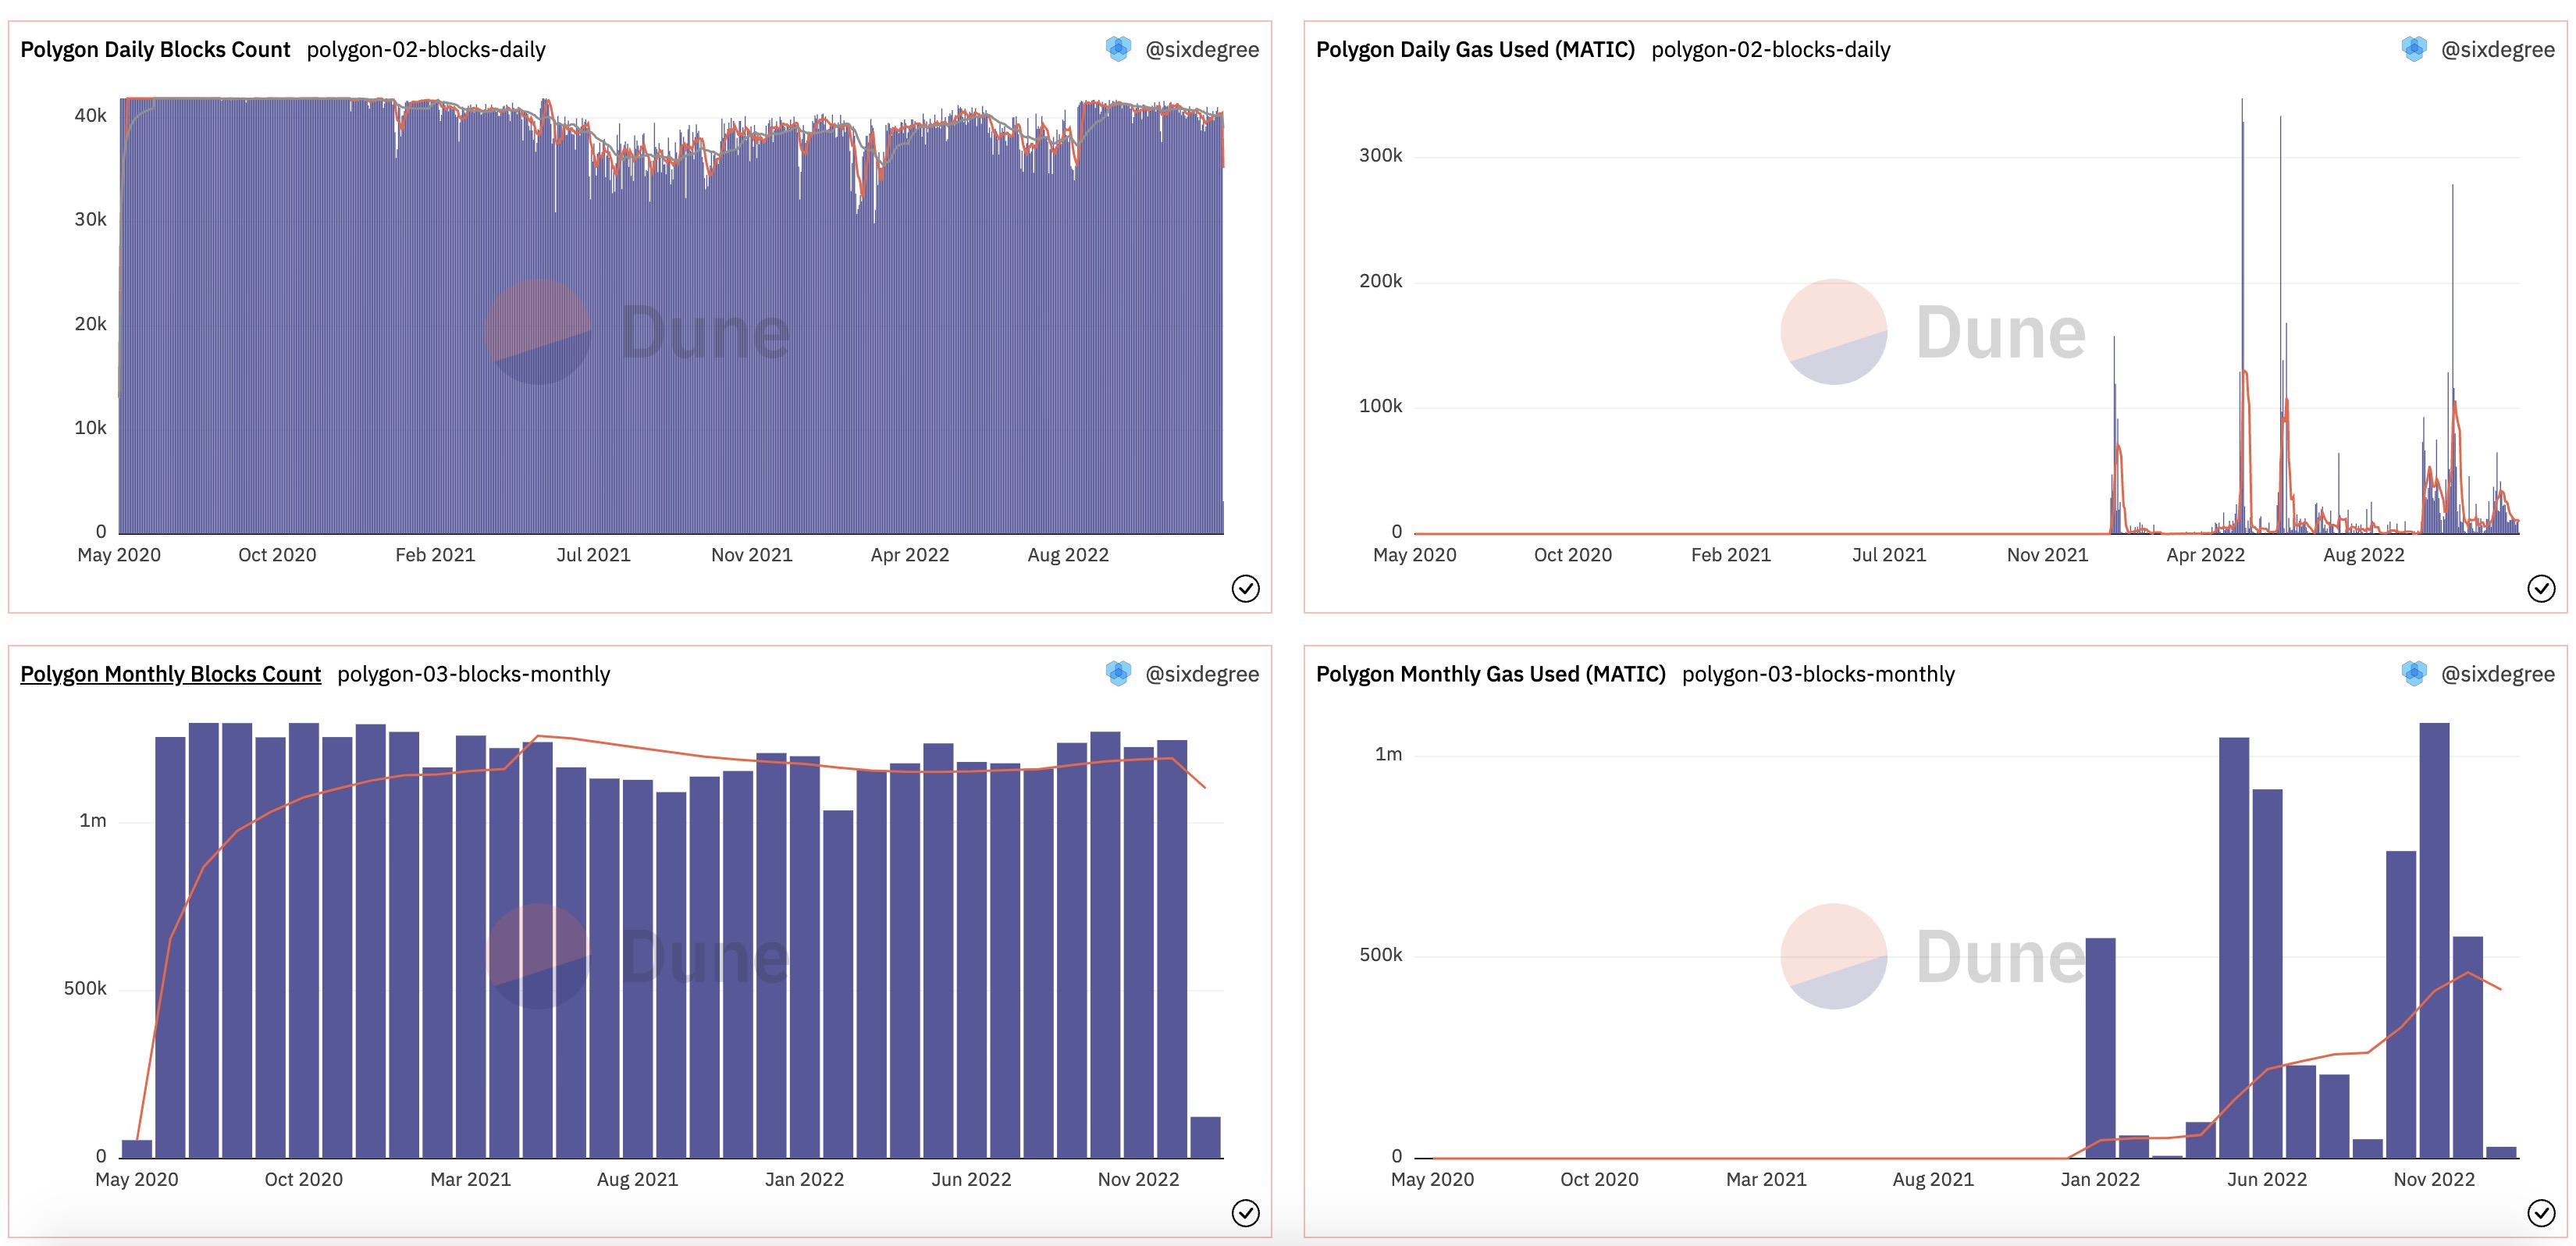Click sixdegree avatar icon on Monthly Blocks Count panel

(x=1118, y=673)
